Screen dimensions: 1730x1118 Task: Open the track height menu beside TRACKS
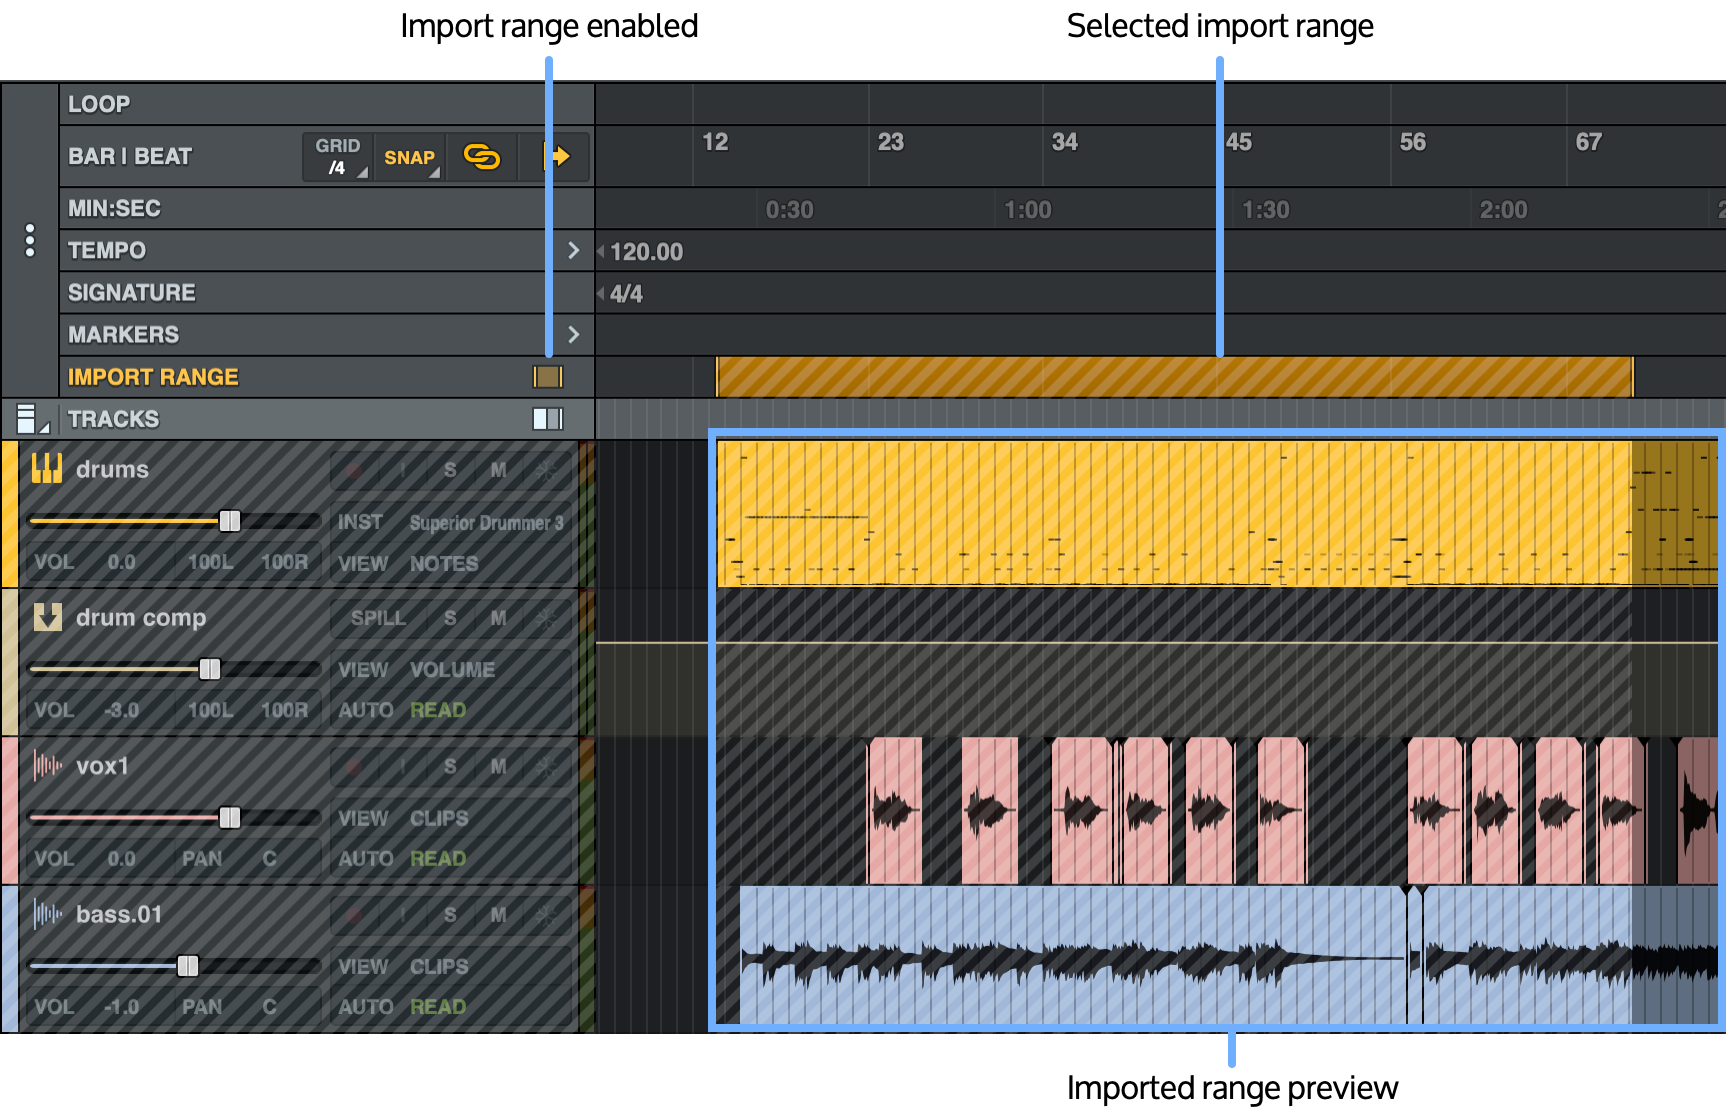coord(28,419)
